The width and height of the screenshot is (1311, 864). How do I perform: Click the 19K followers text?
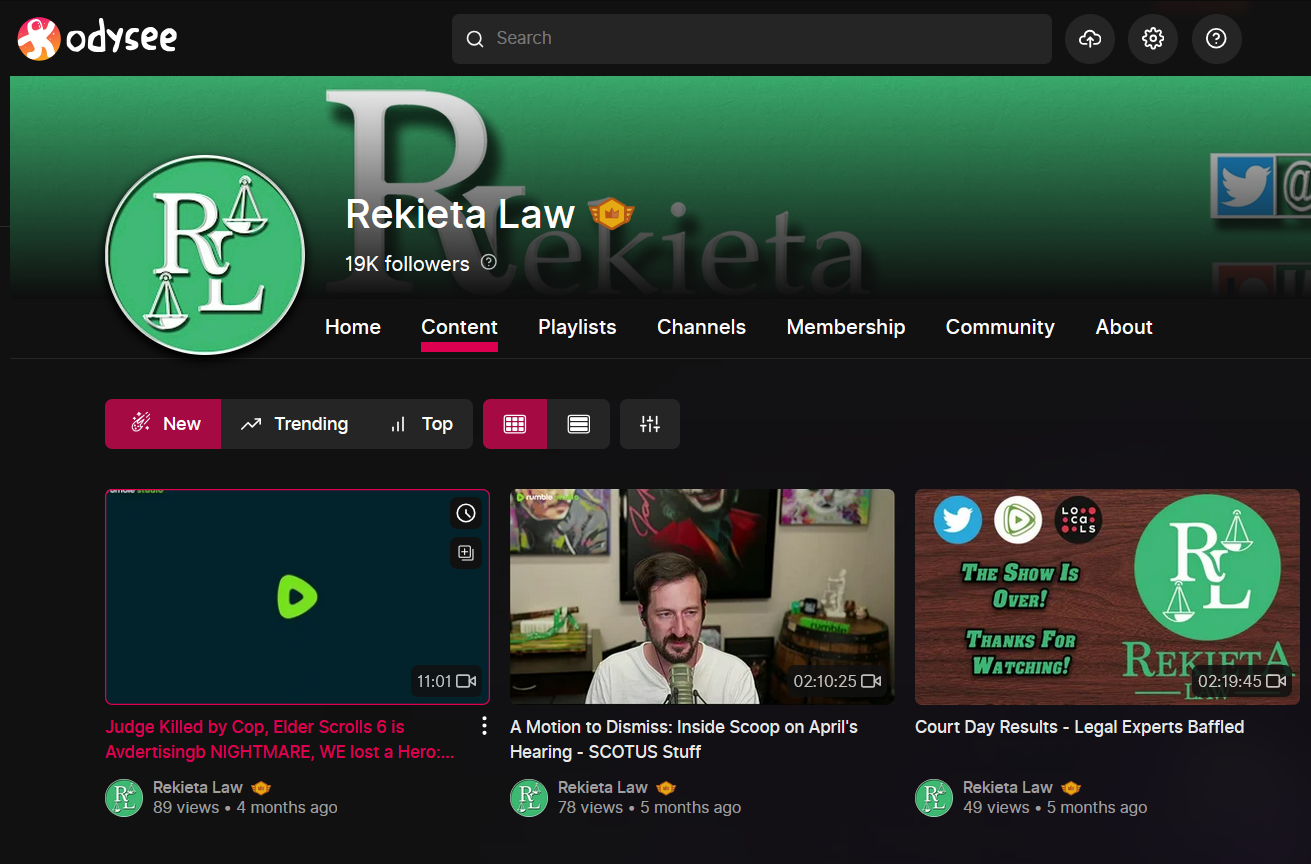pos(407,263)
